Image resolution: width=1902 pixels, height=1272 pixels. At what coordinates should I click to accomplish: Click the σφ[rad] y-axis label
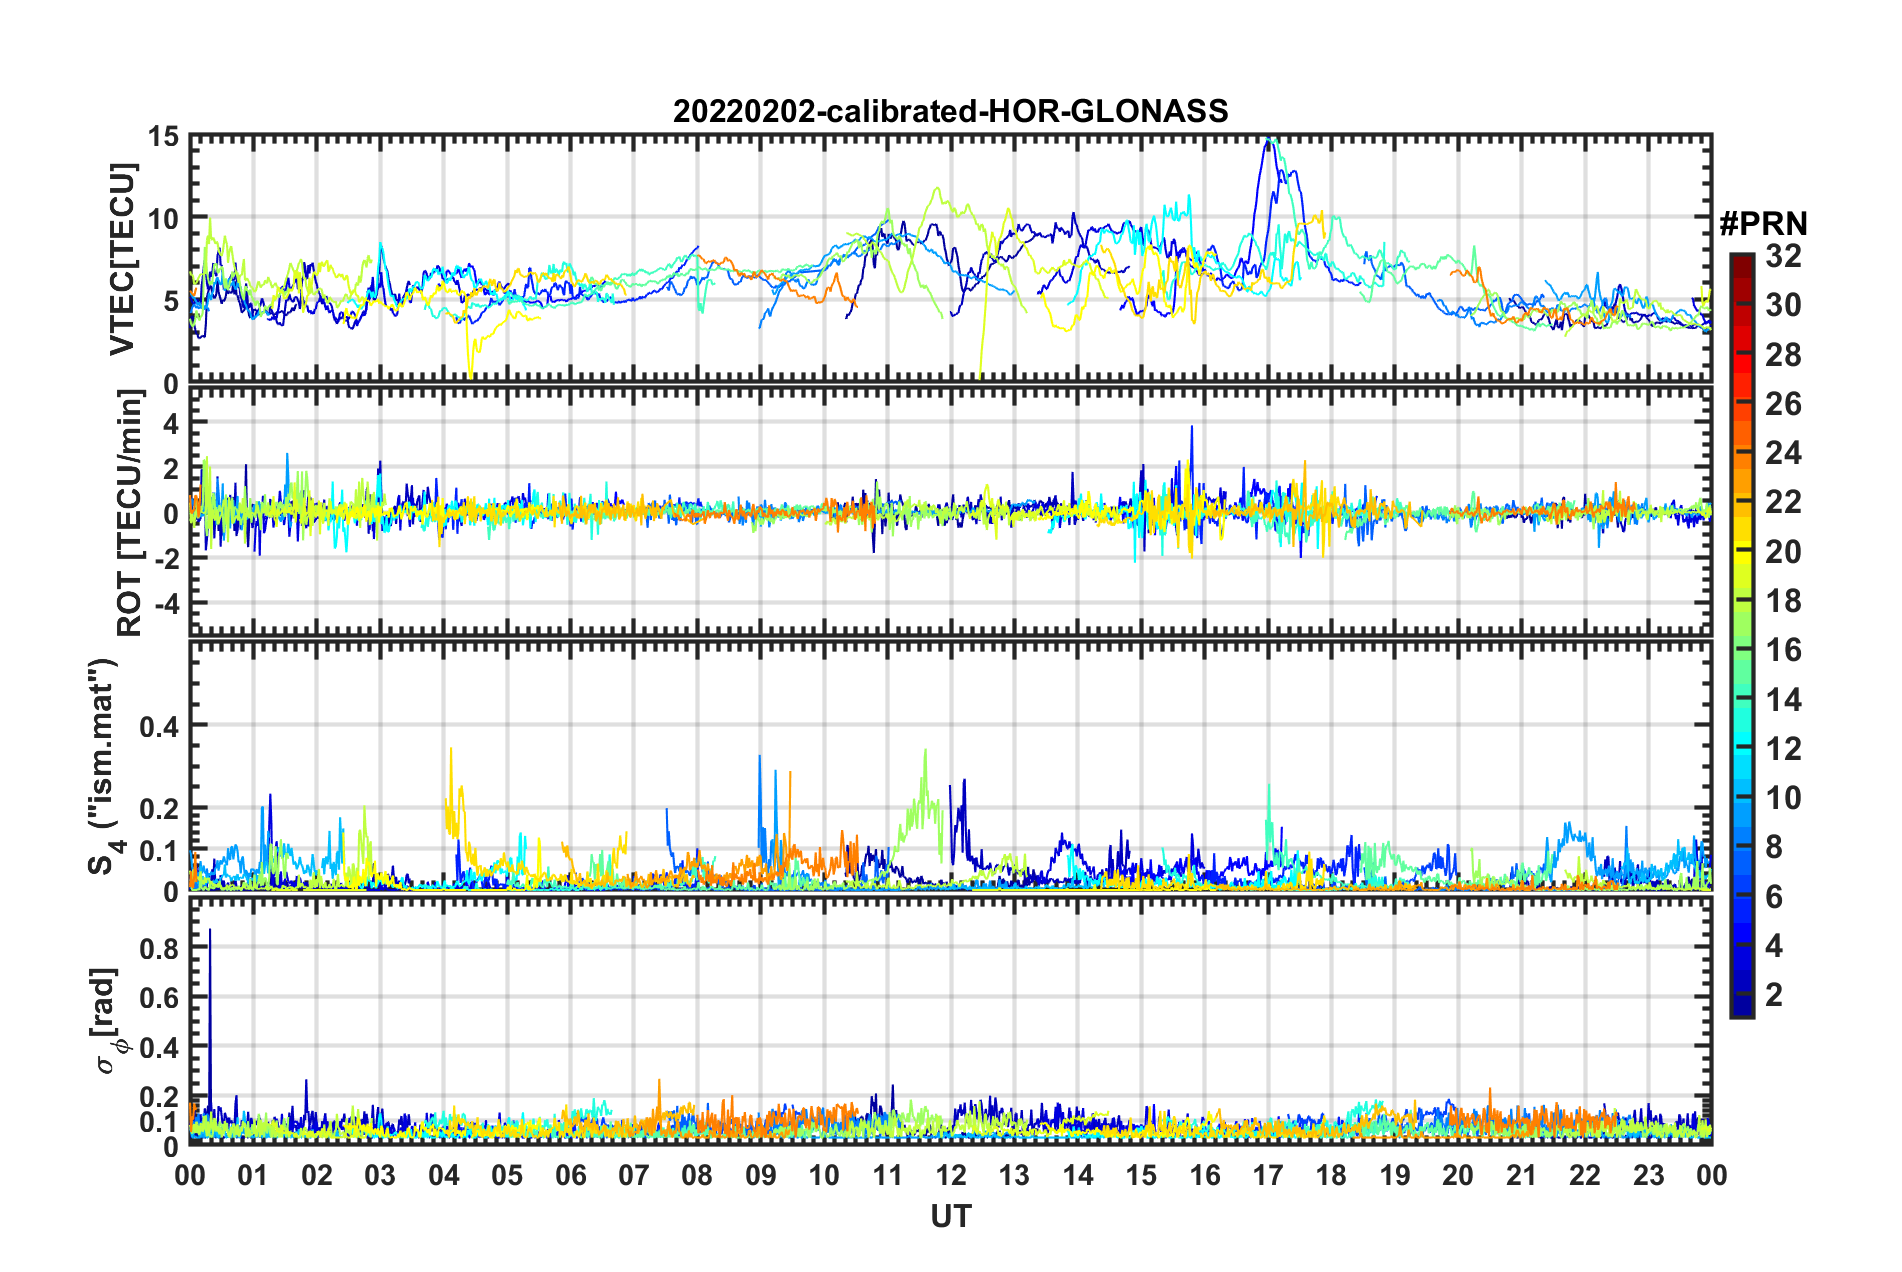[108, 1020]
